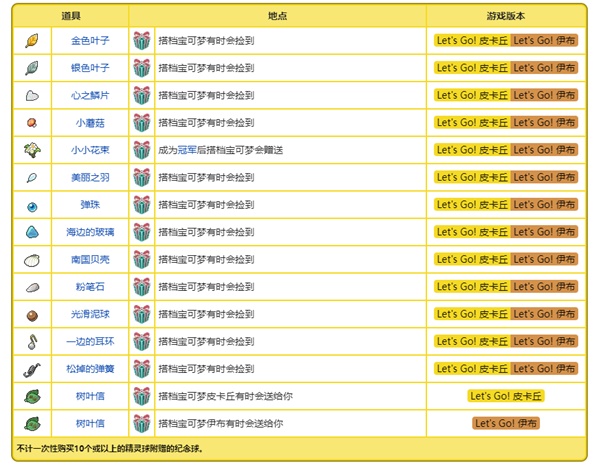Click the gift box in 南国贝壳 row

coord(142,259)
